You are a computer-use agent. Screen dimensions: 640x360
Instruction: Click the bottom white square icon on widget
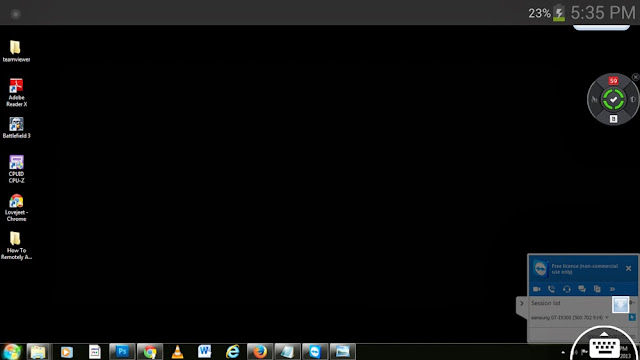coord(613,119)
